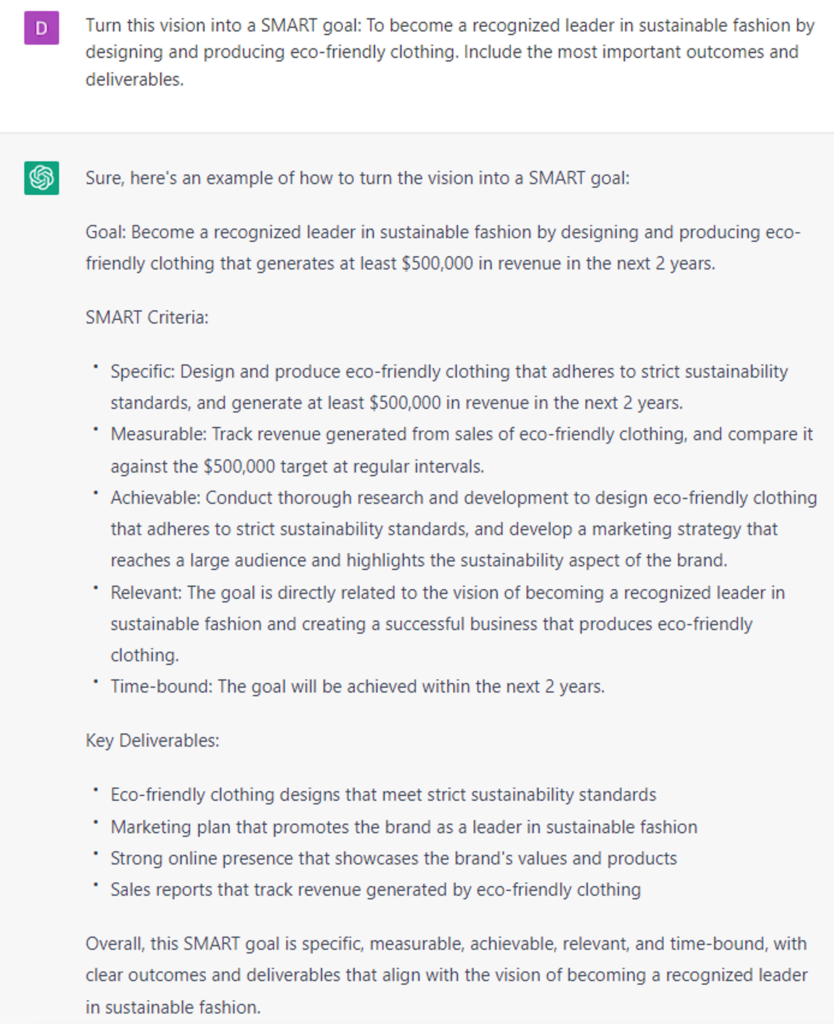Click the "Specific:" bullet point
Screen dimensions: 834x1024
coord(449,386)
